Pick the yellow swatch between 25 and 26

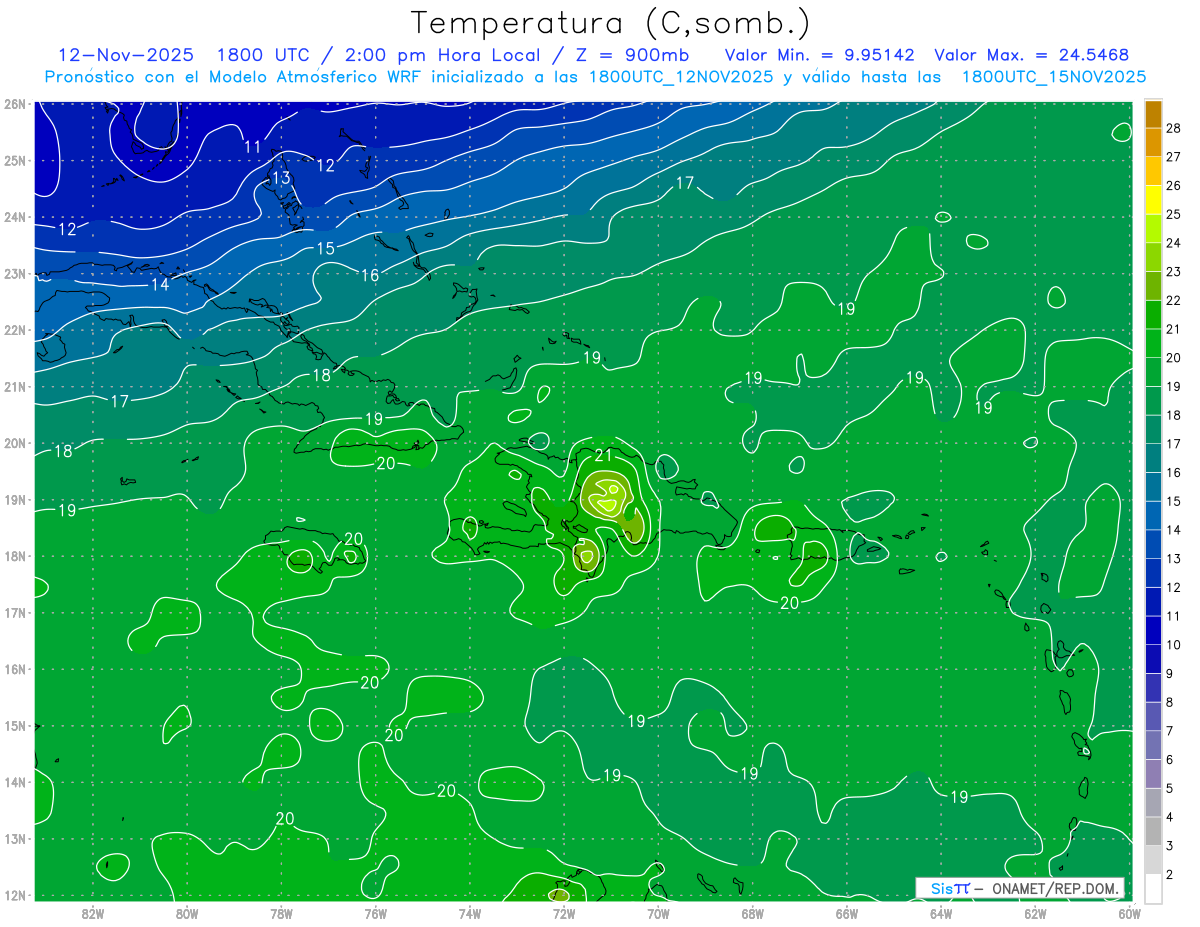(x=1153, y=200)
